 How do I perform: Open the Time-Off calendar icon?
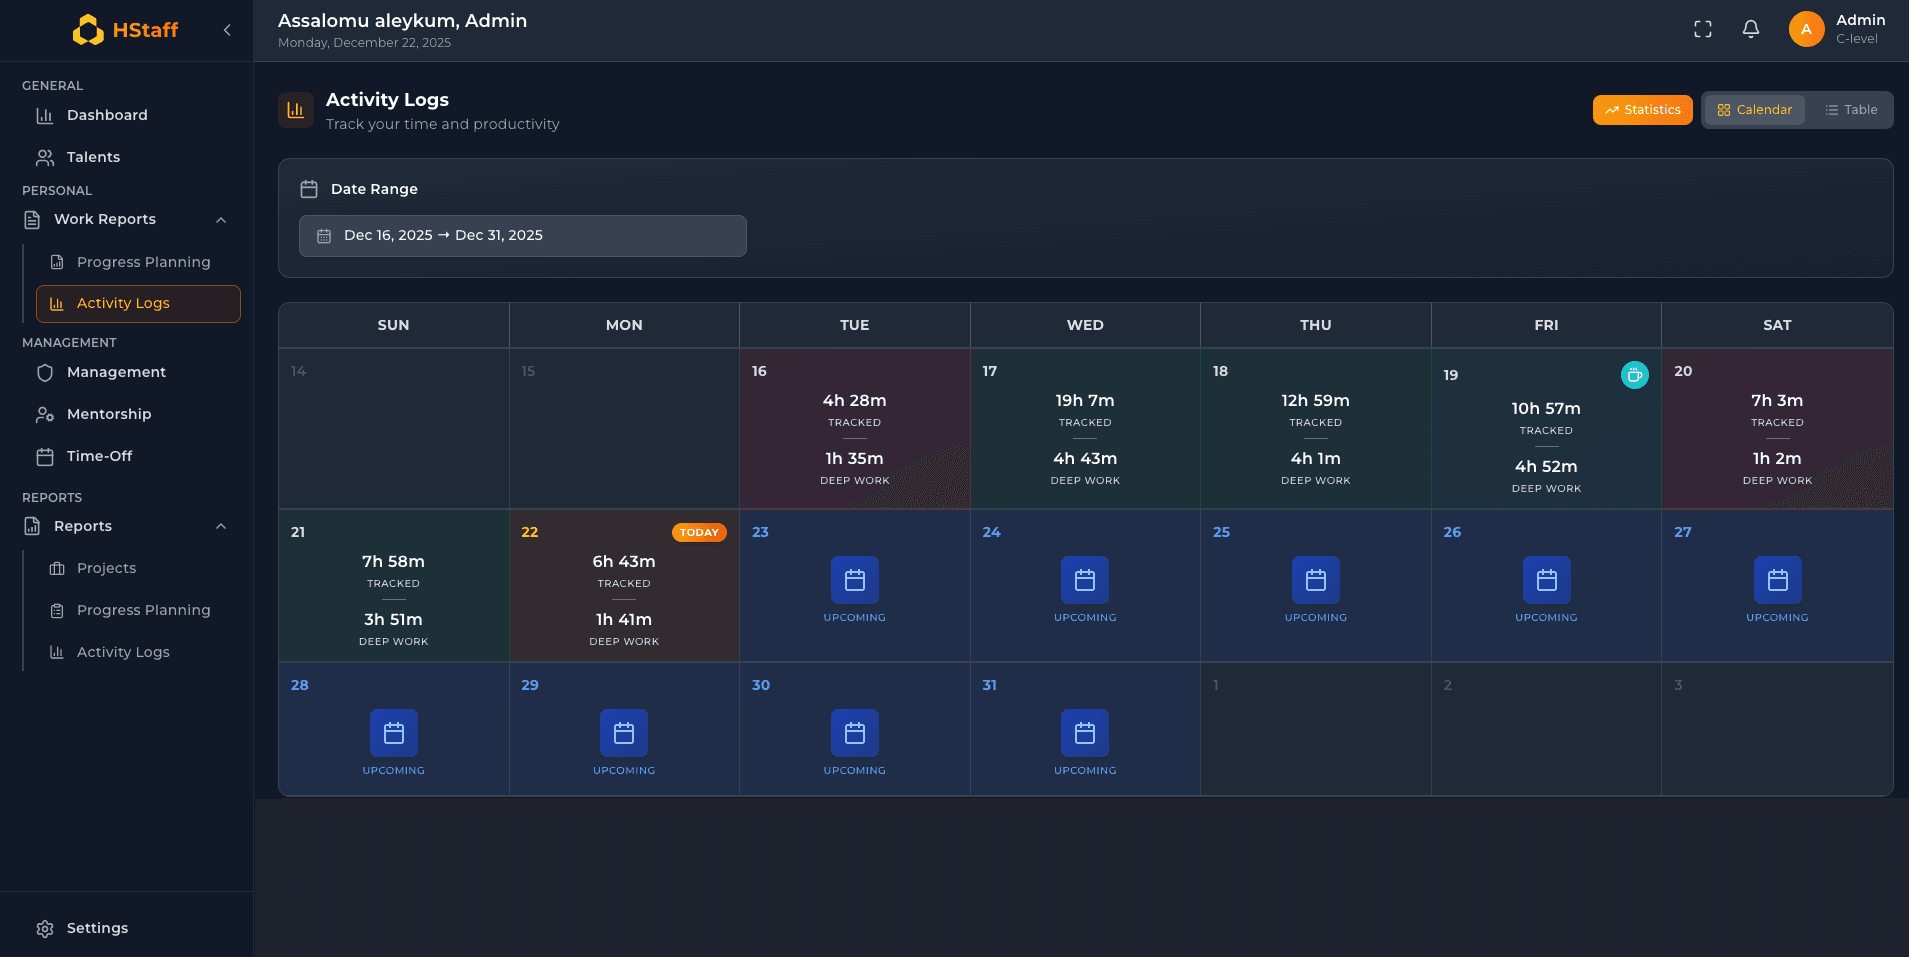44,456
